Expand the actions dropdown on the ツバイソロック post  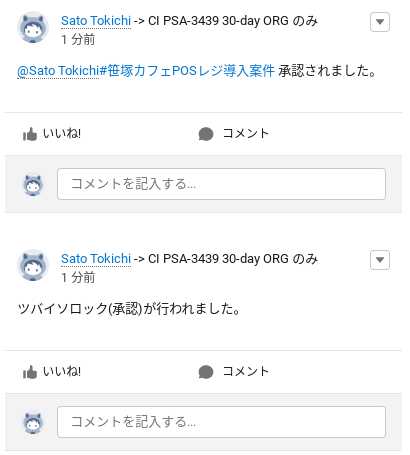pos(380,260)
